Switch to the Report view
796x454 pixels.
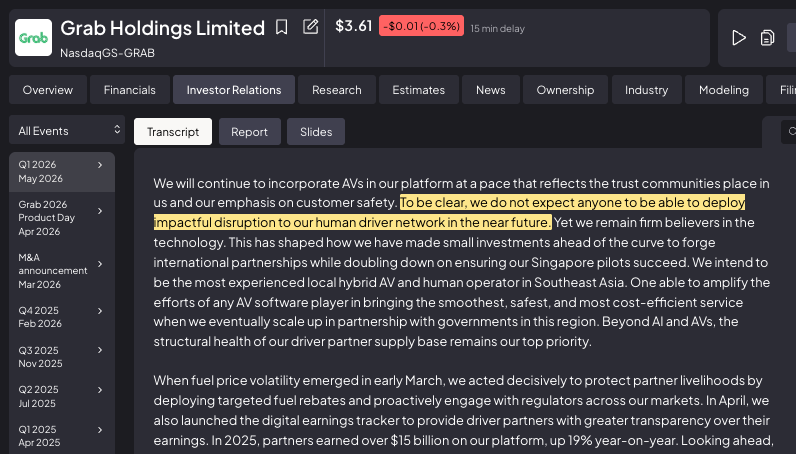[x=249, y=132]
